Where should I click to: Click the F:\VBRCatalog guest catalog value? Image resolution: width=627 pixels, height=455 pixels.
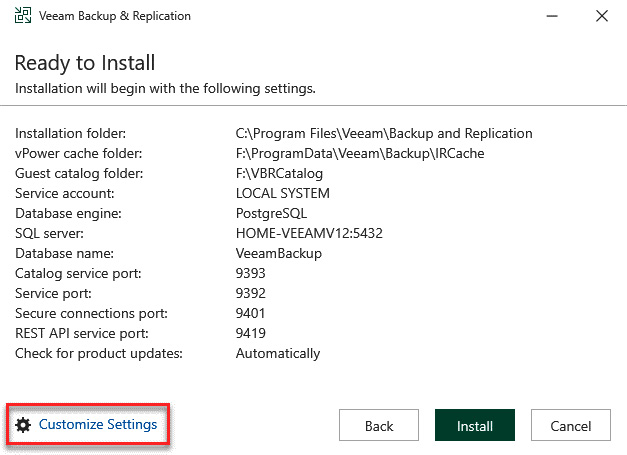(279, 173)
